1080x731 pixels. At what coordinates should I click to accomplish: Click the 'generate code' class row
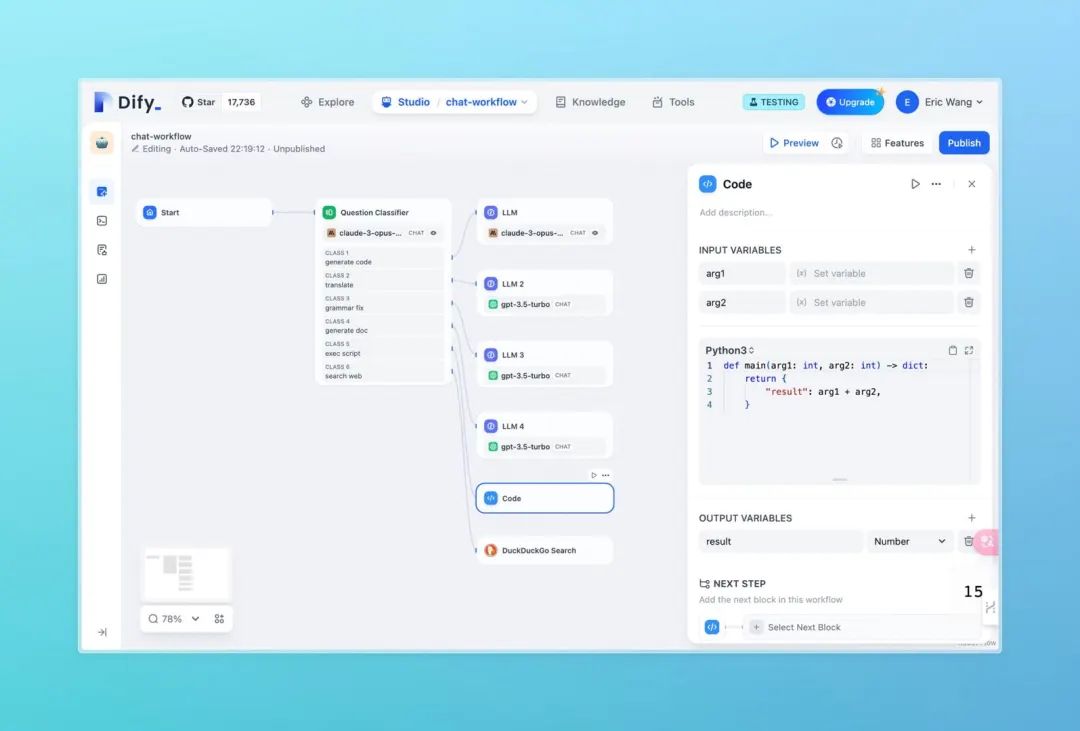tap(382, 258)
